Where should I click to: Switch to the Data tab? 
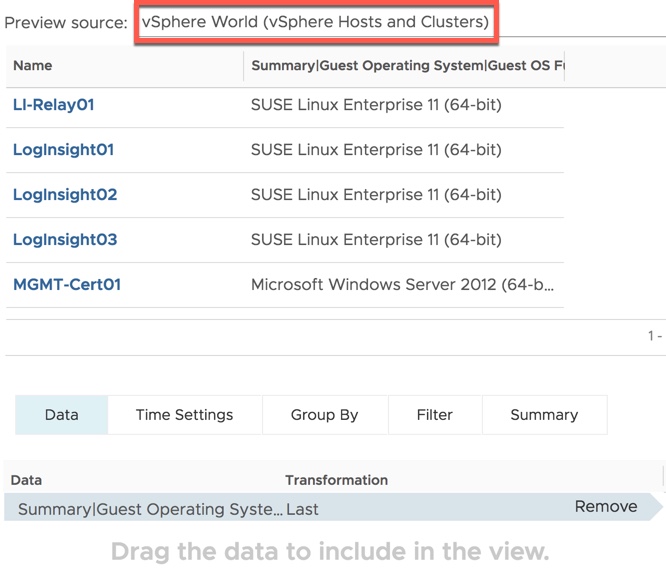click(x=62, y=415)
